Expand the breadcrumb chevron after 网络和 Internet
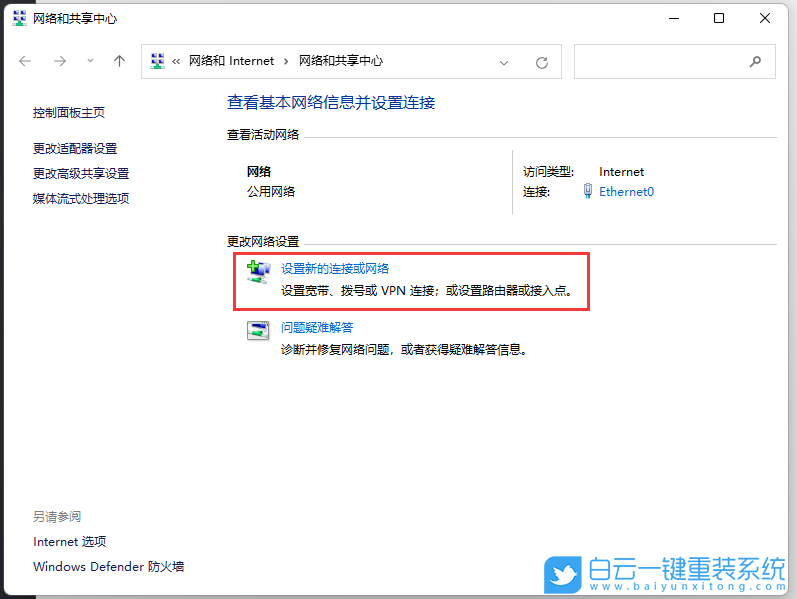The image size is (797, 599). pyautogui.click(x=286, y=62)
